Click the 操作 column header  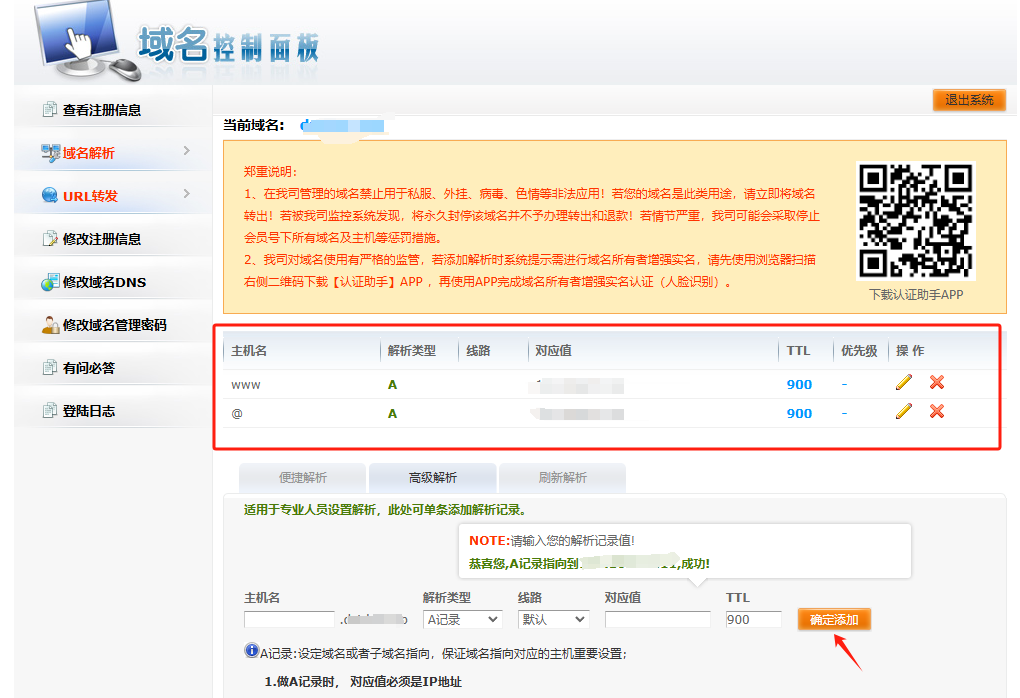coord(910,351)
